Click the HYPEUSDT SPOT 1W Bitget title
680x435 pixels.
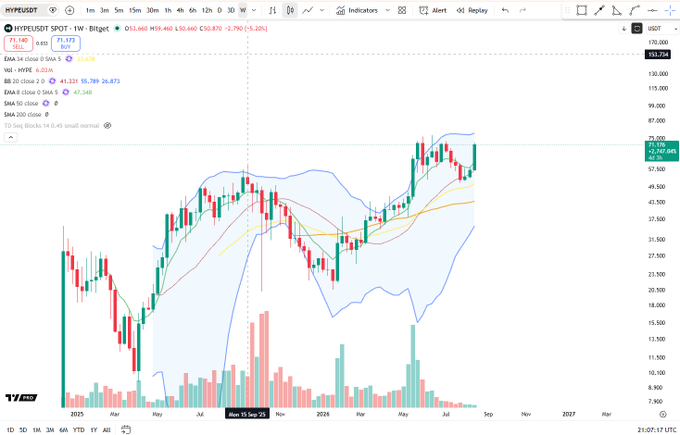62,29
